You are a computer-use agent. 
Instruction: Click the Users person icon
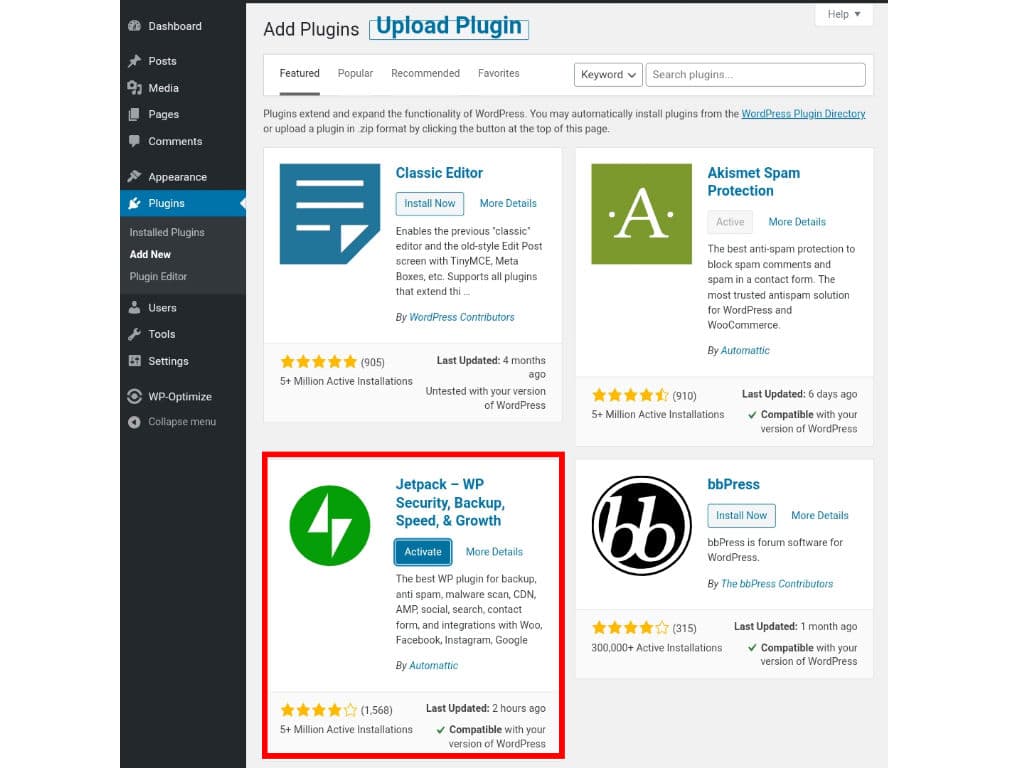135,308
